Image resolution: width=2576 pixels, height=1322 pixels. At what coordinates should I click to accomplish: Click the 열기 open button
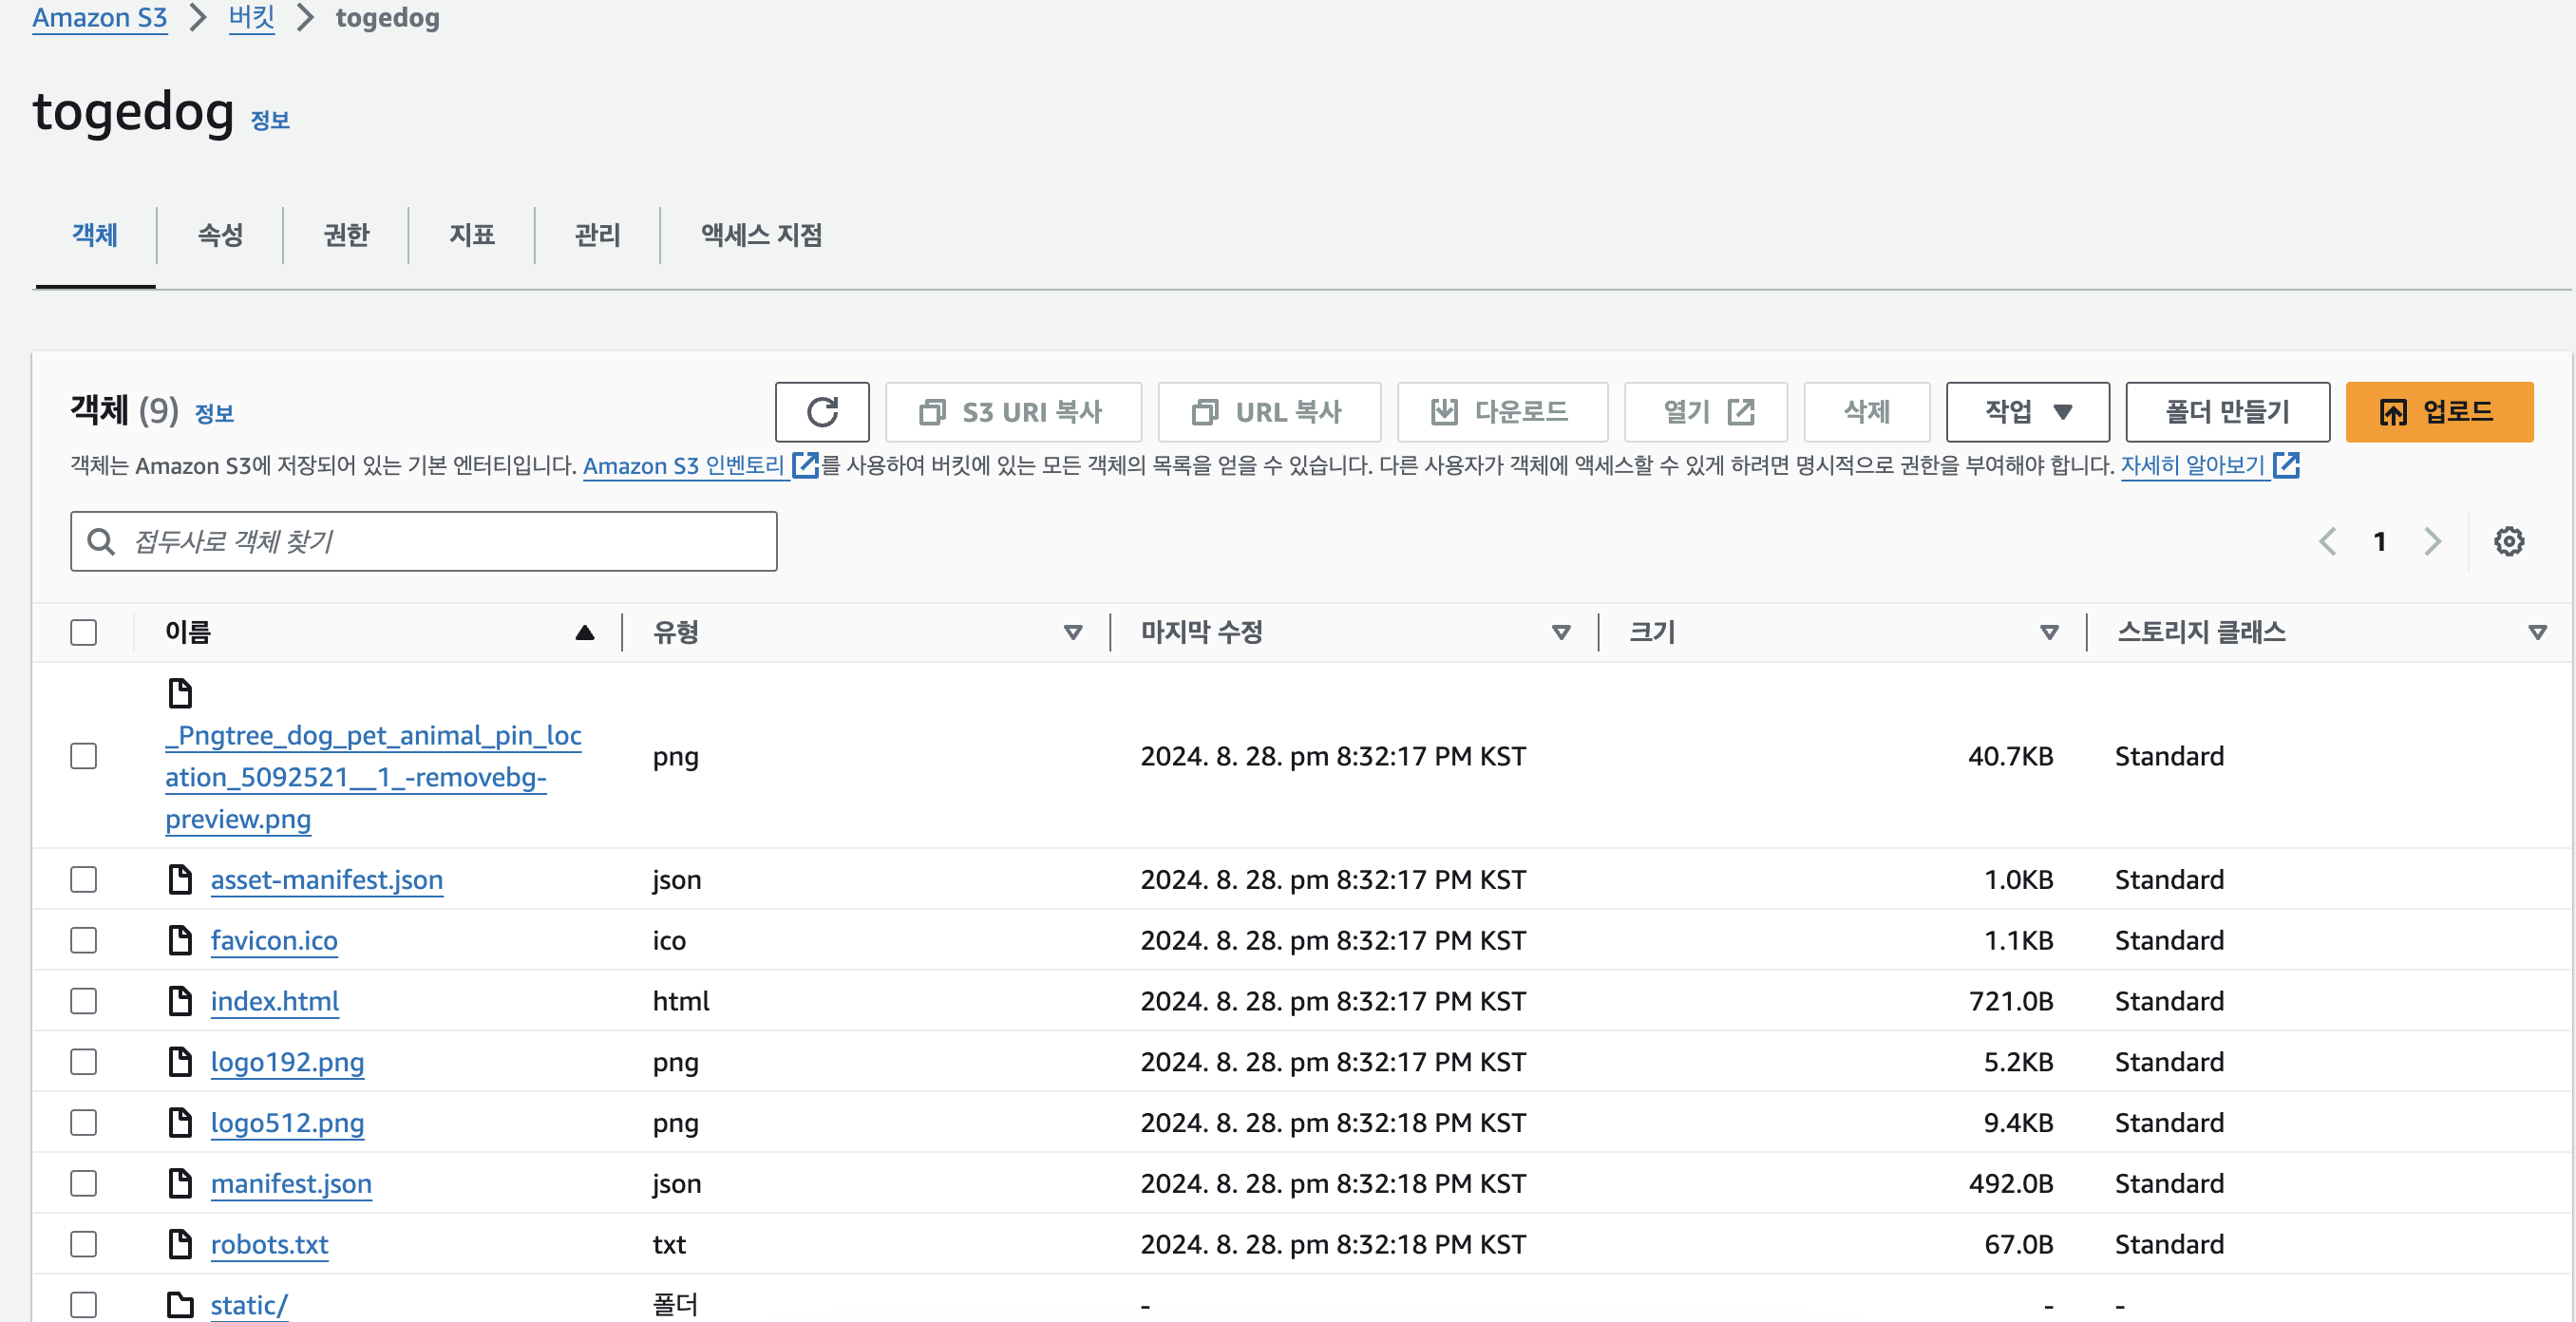(x=1705, y=411)
